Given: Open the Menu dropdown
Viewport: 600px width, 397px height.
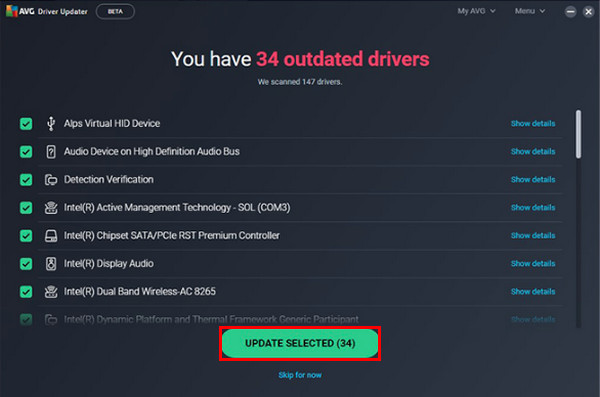Looking at the screenshot, I should click(530, 11).
